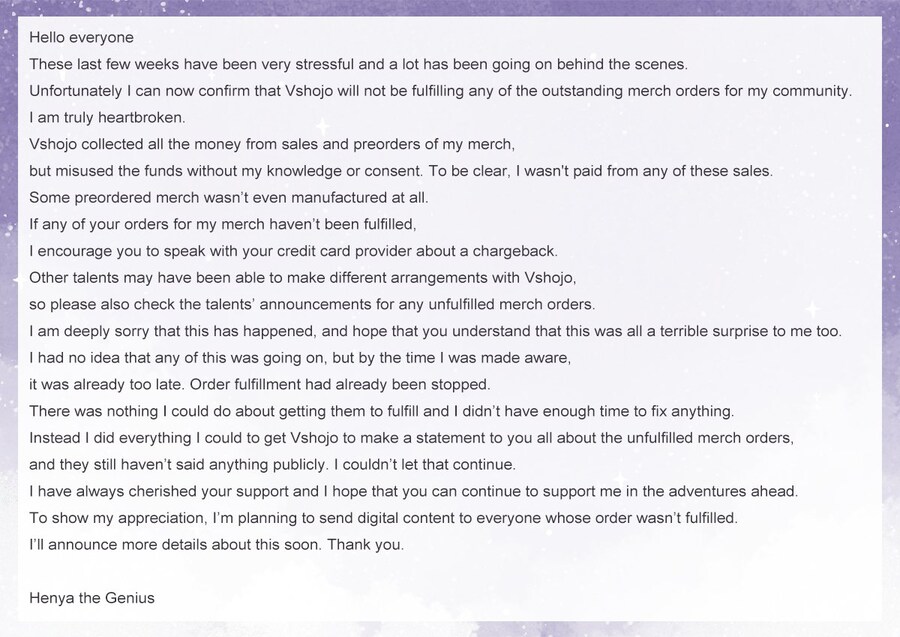This screenshot has height=637, width=900.
Task: Click the sentence about stressful last few weeks
Action: pos(358,64)
